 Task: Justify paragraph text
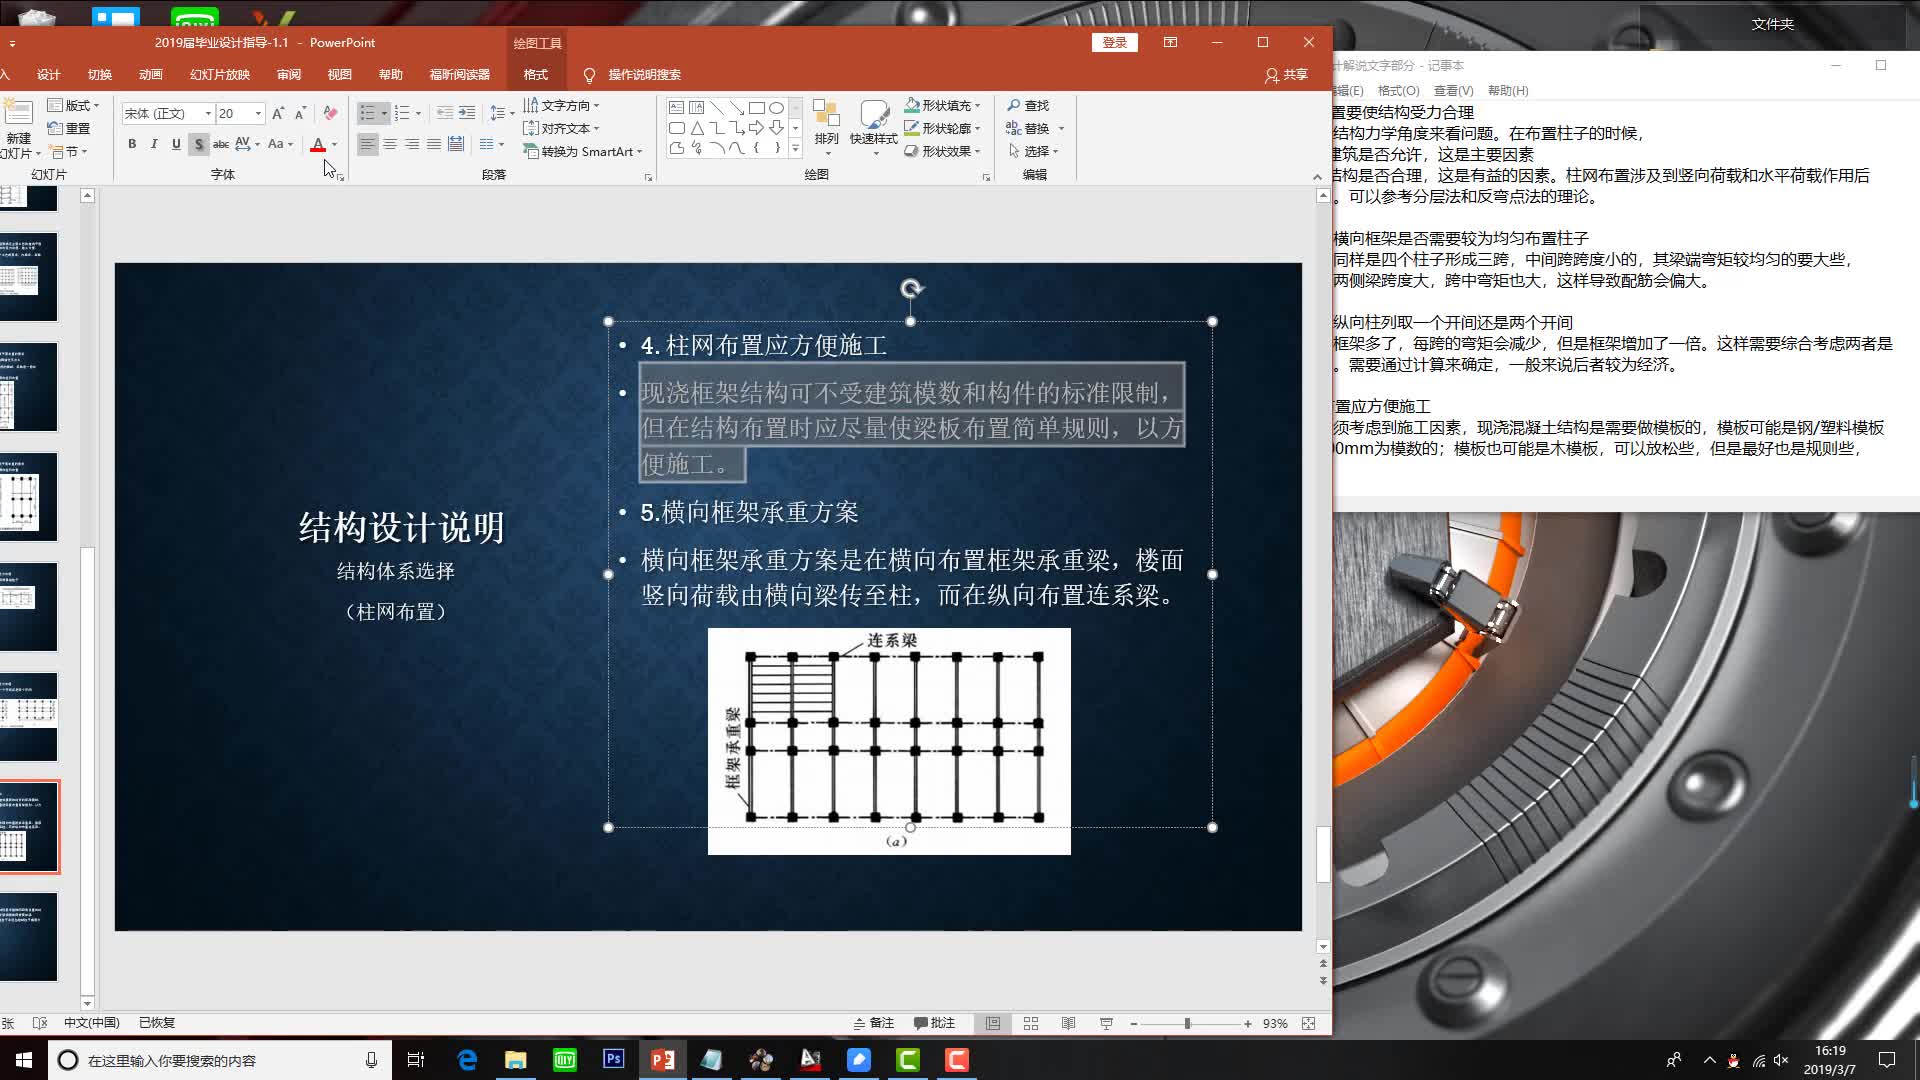point(434,144)
